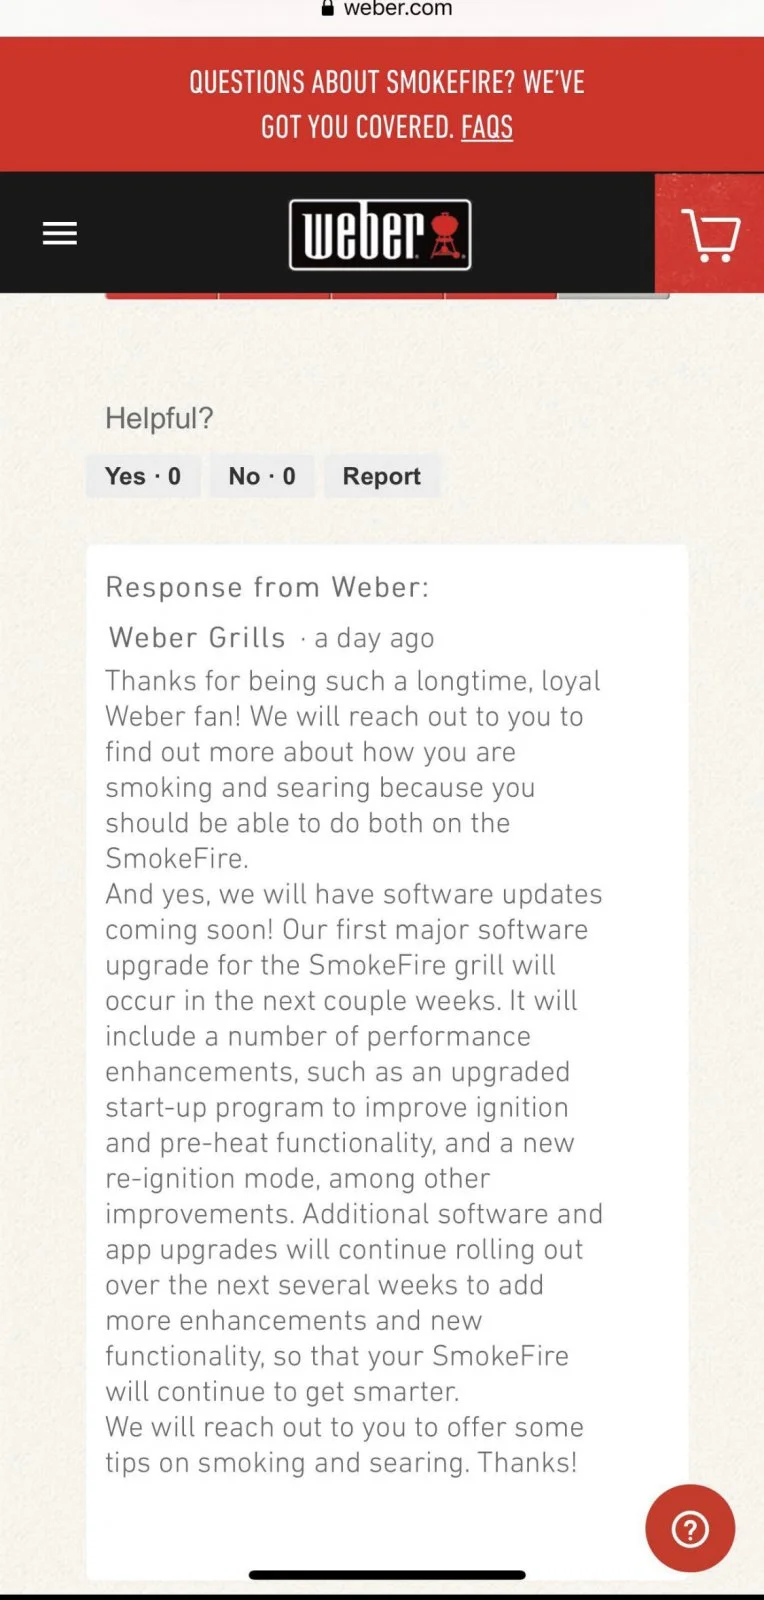This screenshot has width=764, height=1600.
Task: Tap the weber.com address text
Action: pyautogui.click(x=398, y=8)
